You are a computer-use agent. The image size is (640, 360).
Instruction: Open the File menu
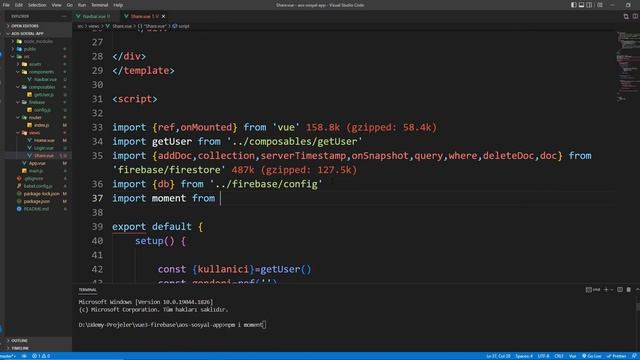pyautogui.click(x=6, y=5)
